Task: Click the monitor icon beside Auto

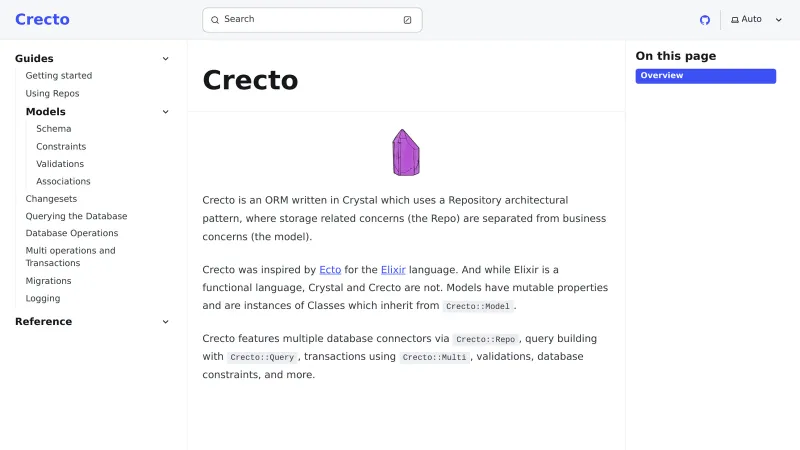Action: coord(735,20)
